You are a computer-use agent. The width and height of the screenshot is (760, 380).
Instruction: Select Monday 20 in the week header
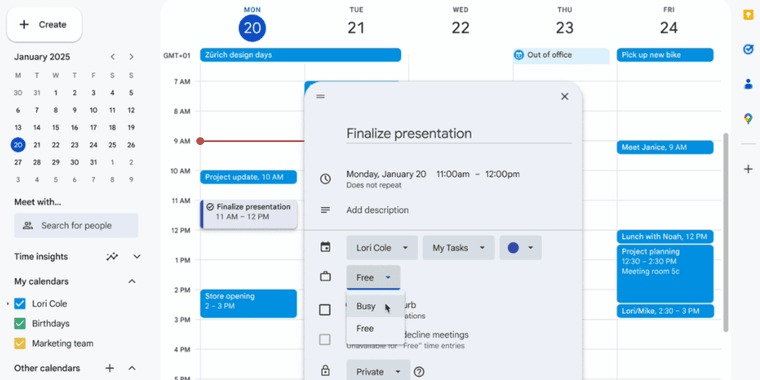[252, 28]
